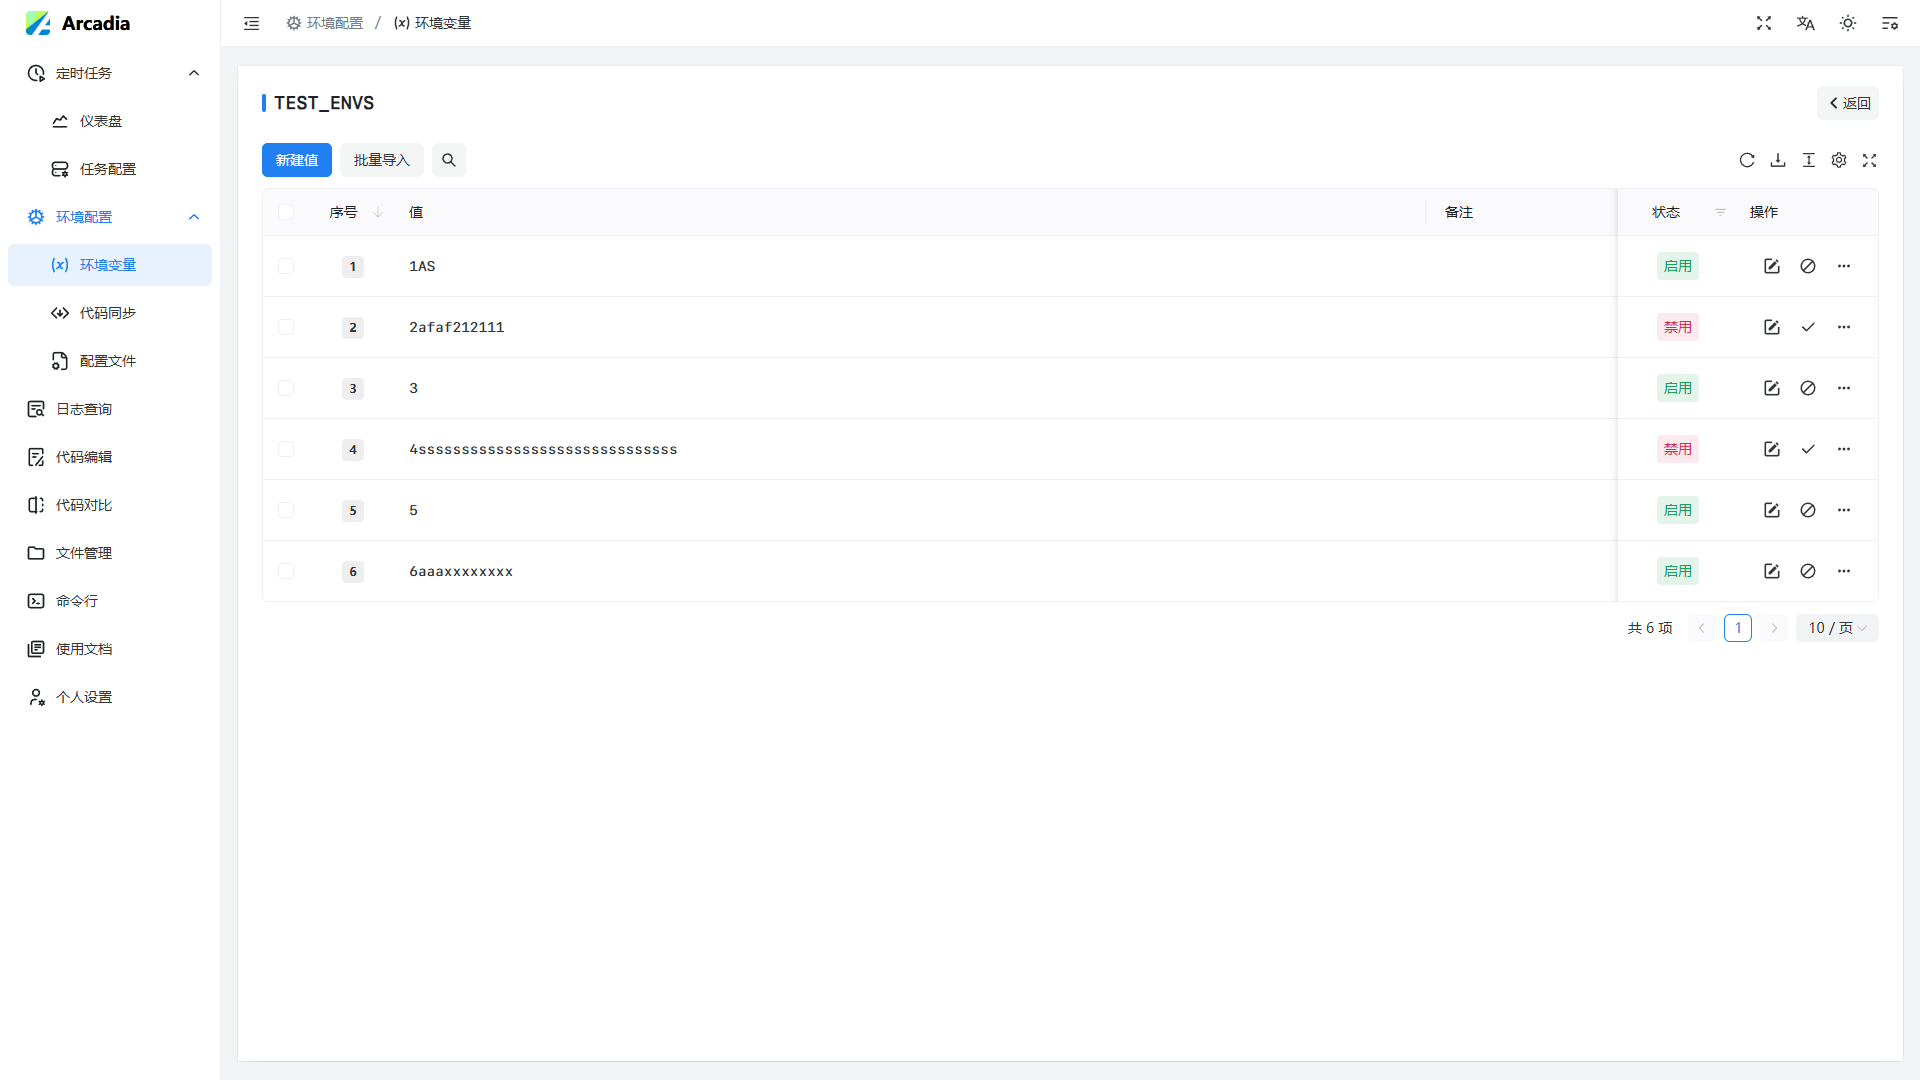Open 代码同步 in sidebar

(108, 313)
